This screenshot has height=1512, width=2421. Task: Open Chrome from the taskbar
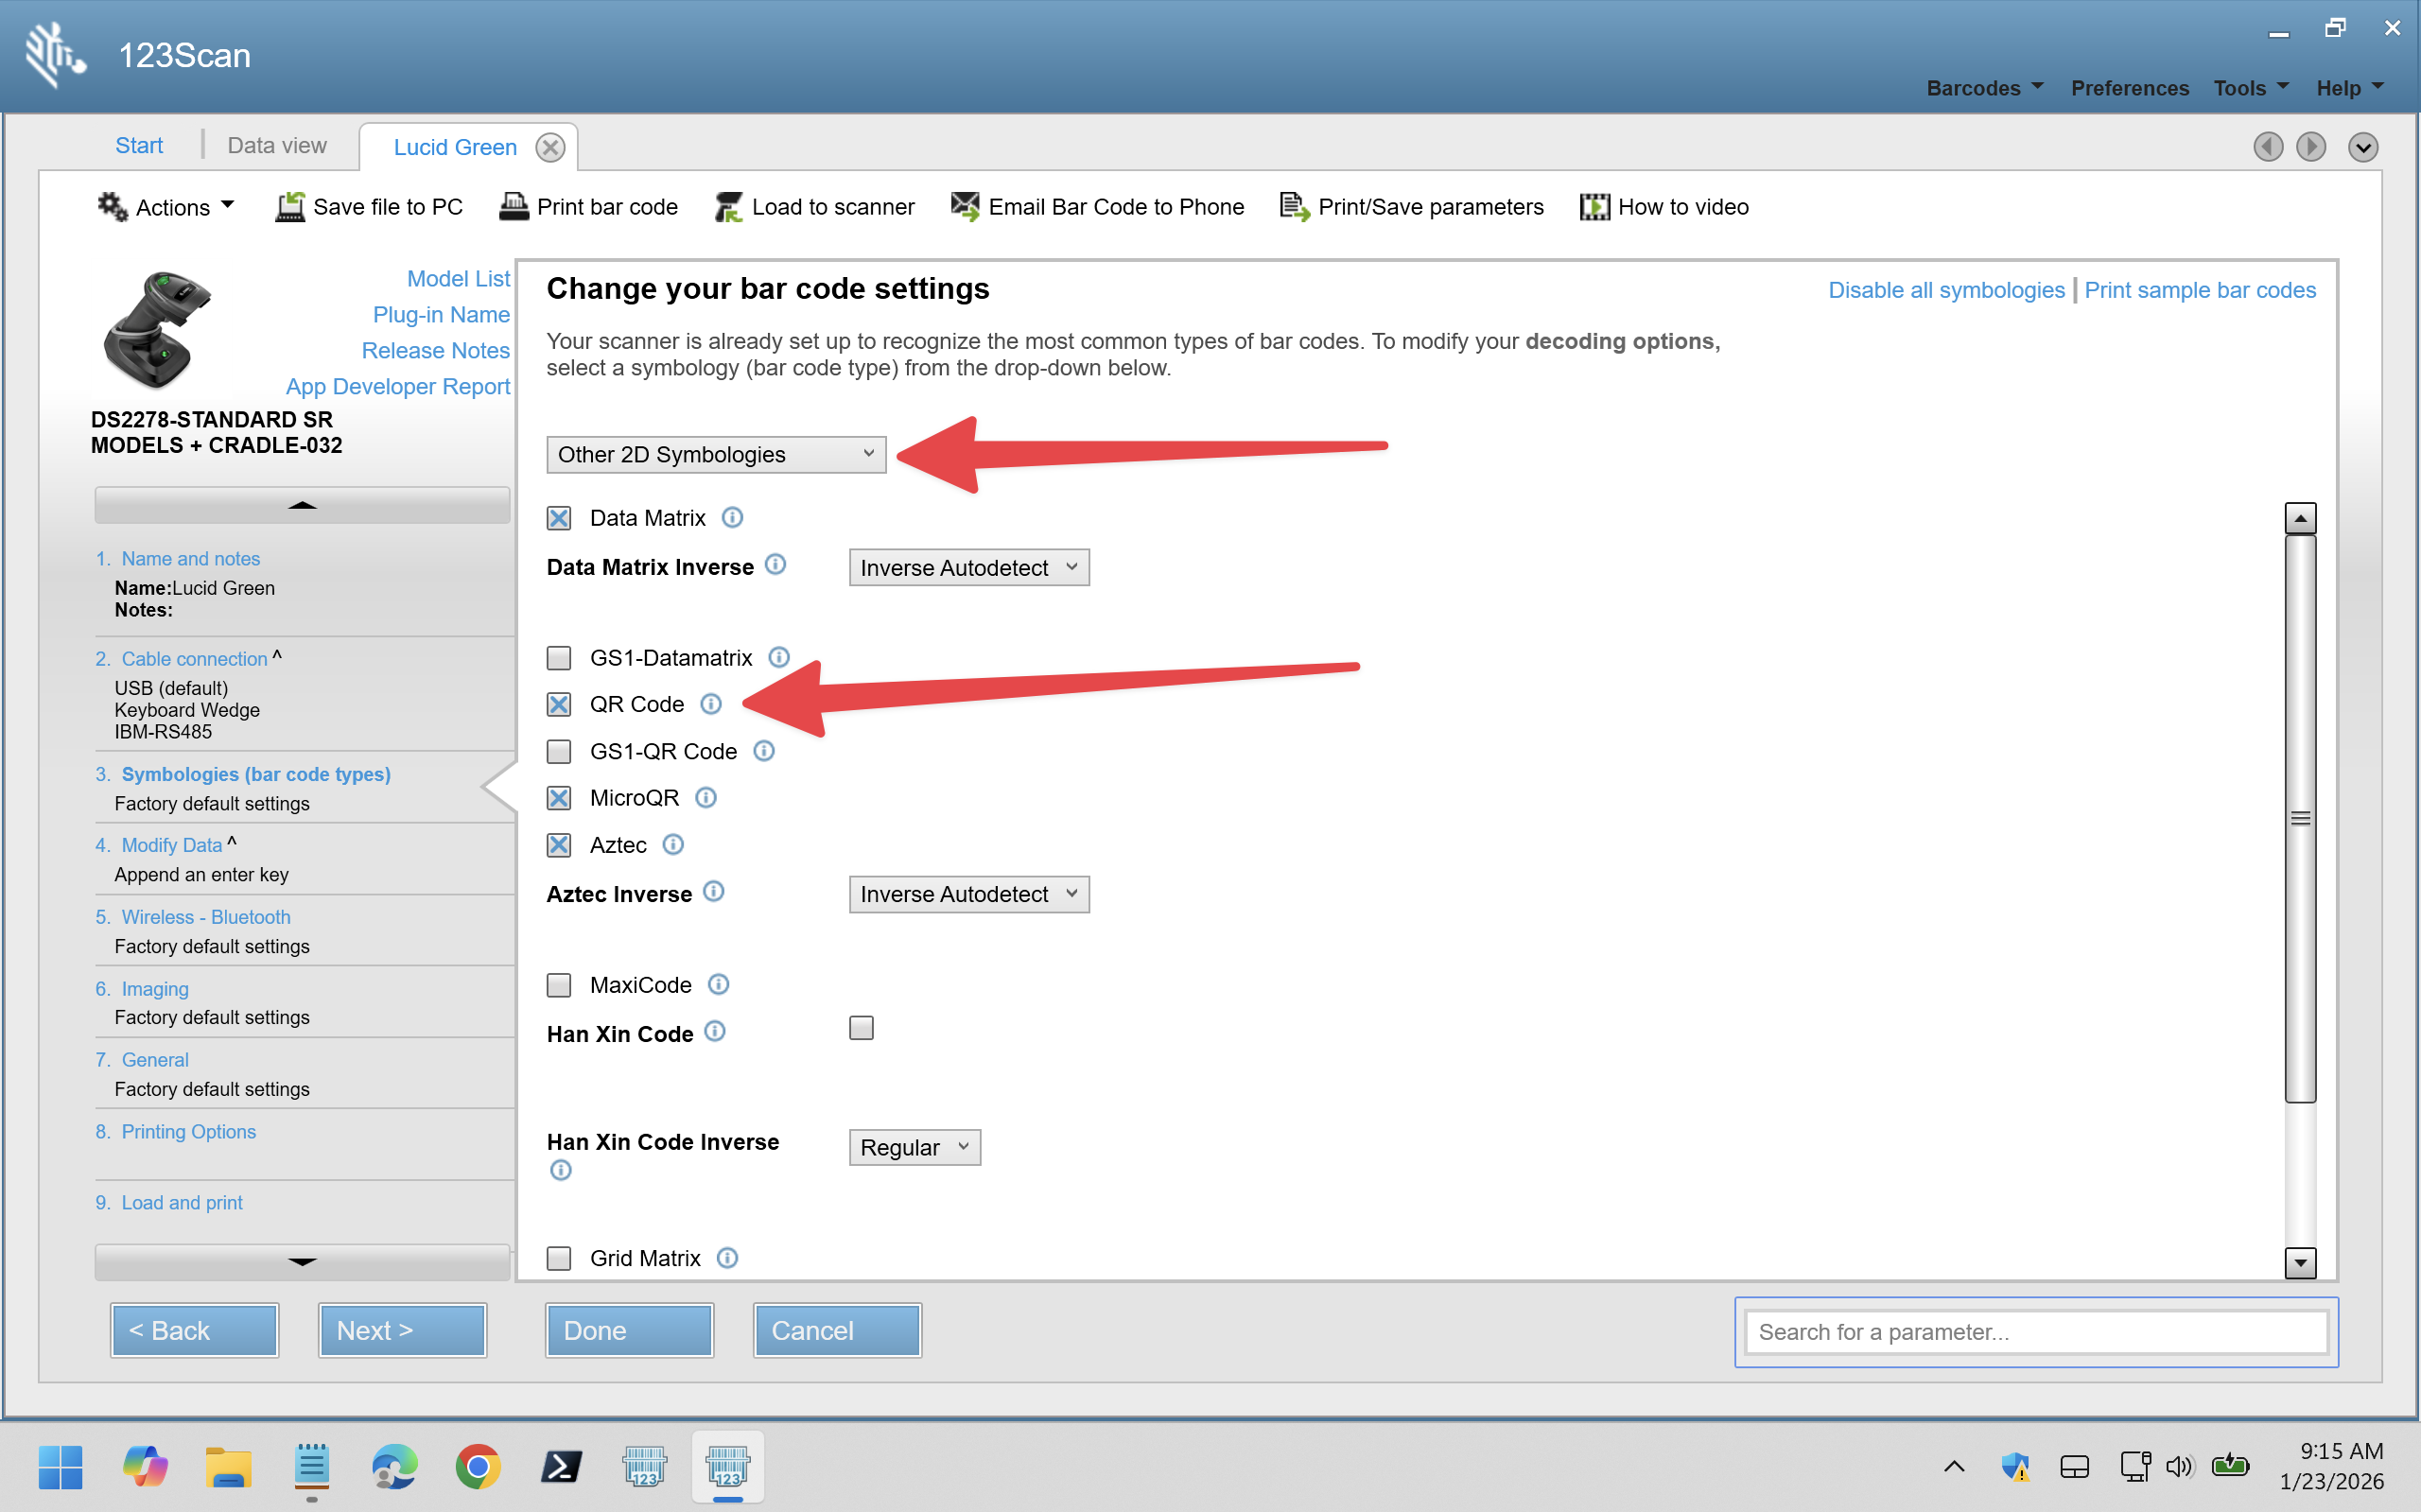click(x=478, y=1467)
